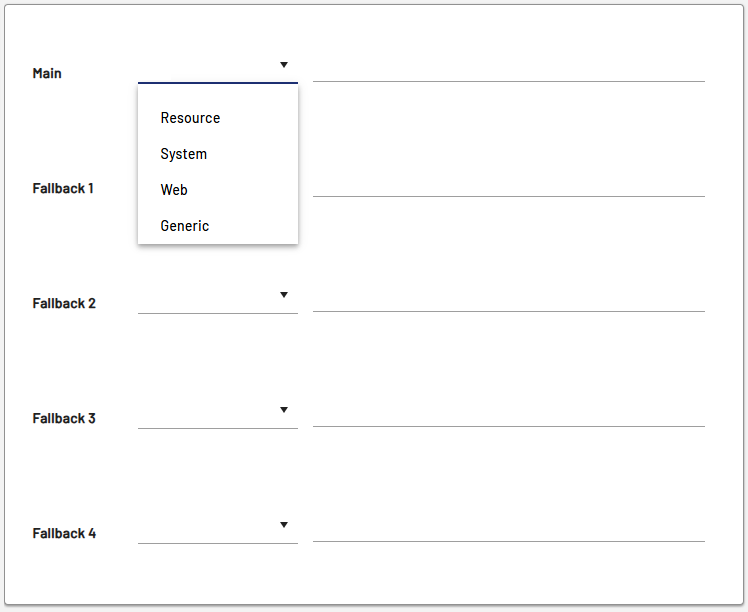Select the Generic option in the dropdown

click(185, 226)
